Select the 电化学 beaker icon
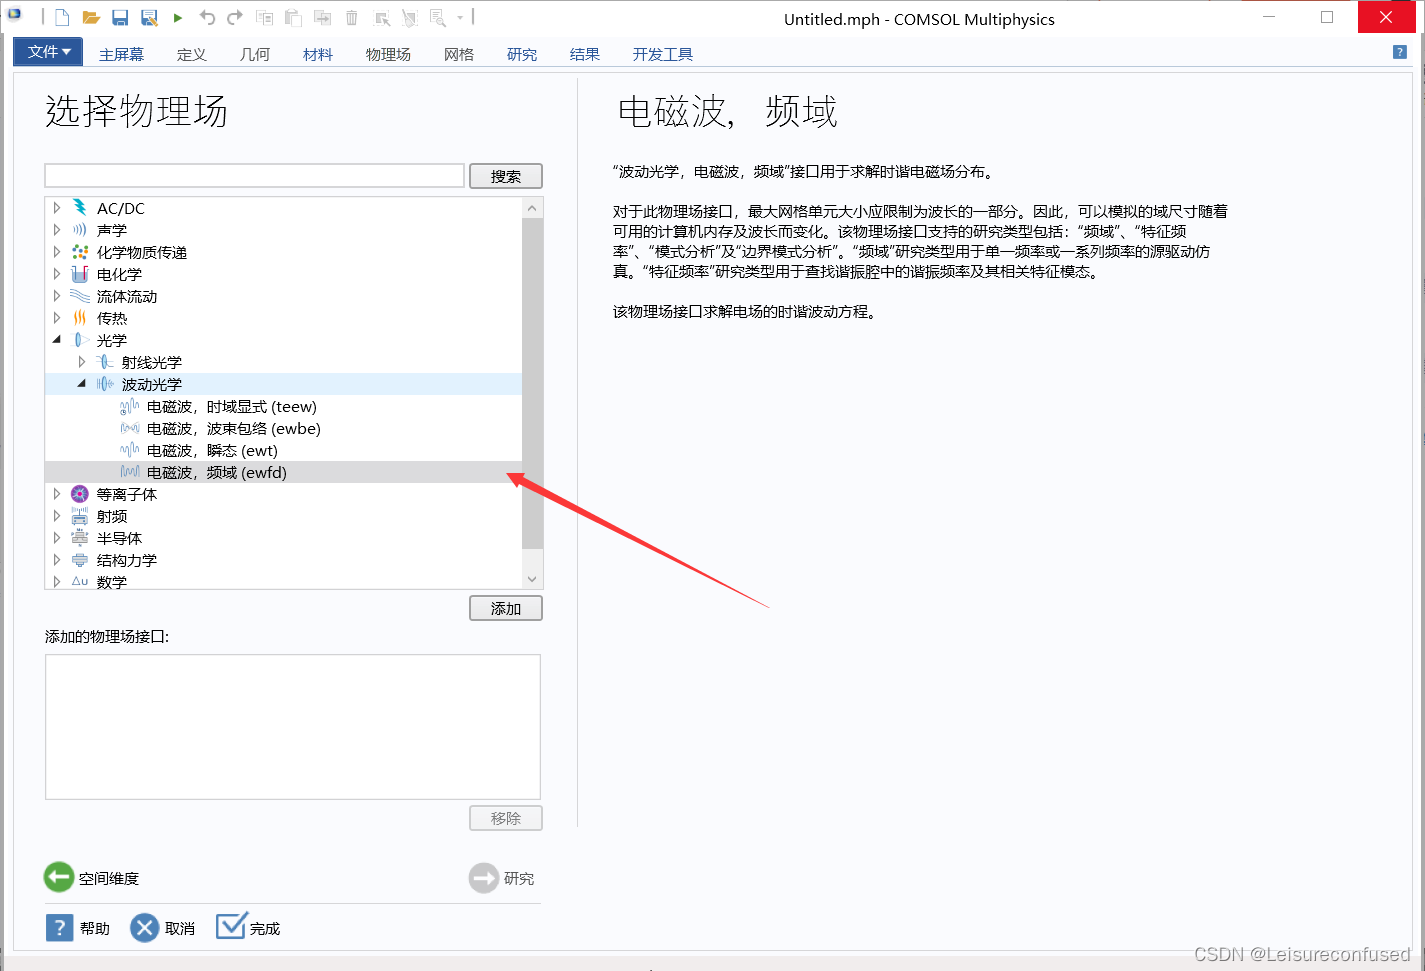Screen dimensions: 1425x971 pyautogui.click(x=80, y=274)
